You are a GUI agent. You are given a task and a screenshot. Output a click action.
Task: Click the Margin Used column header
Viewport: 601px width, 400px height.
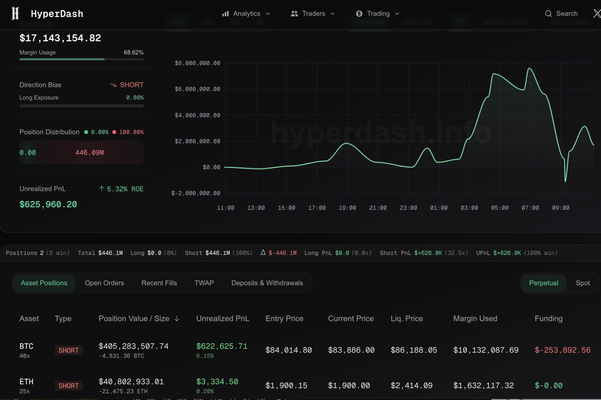coord(475,318)
